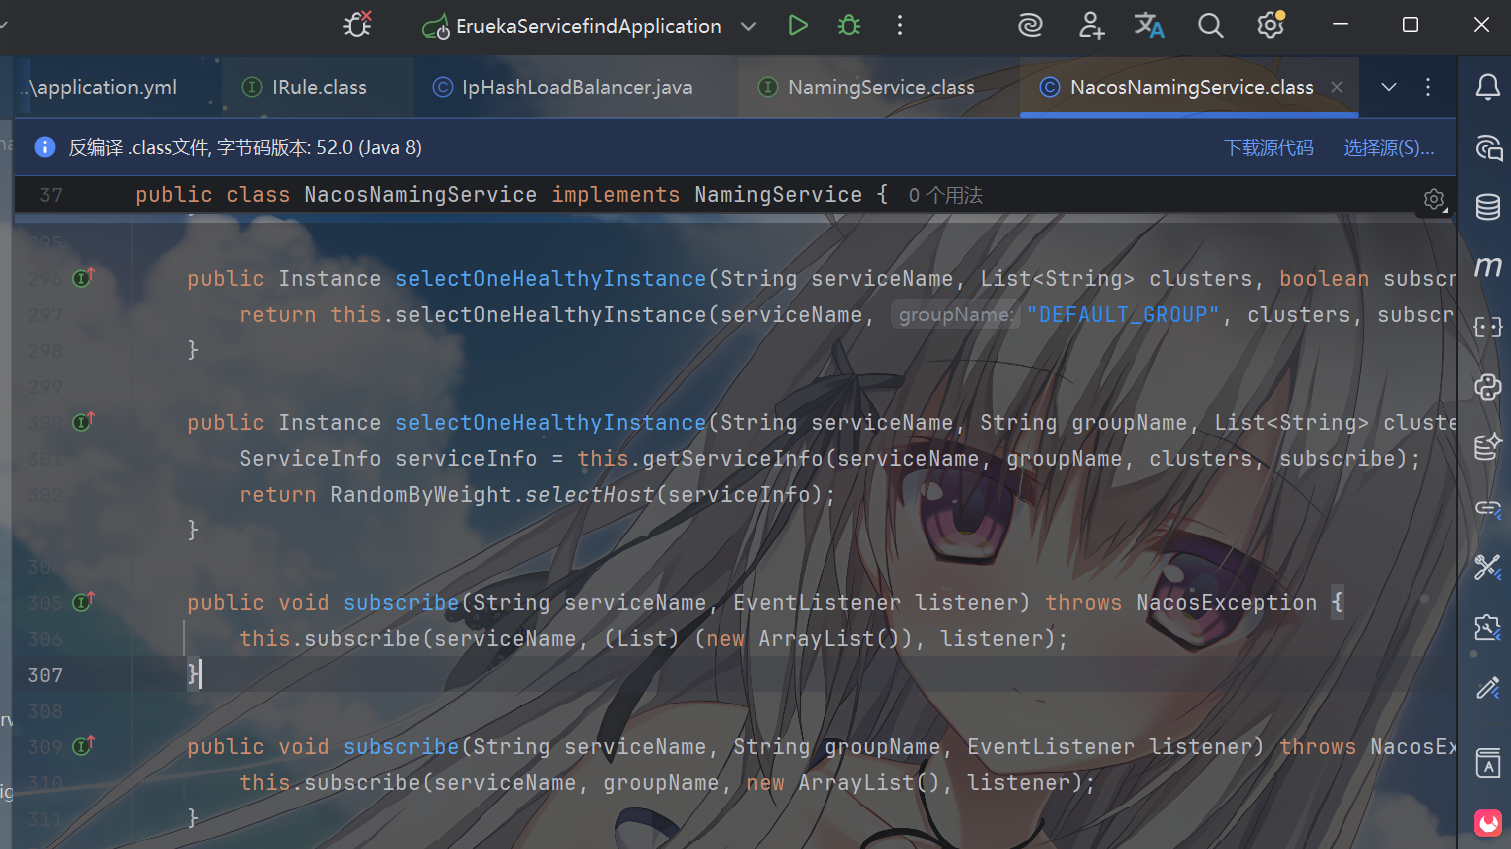Click implements gutter icon on line 300
The image size is (1511, 849).
pos(84,421)
